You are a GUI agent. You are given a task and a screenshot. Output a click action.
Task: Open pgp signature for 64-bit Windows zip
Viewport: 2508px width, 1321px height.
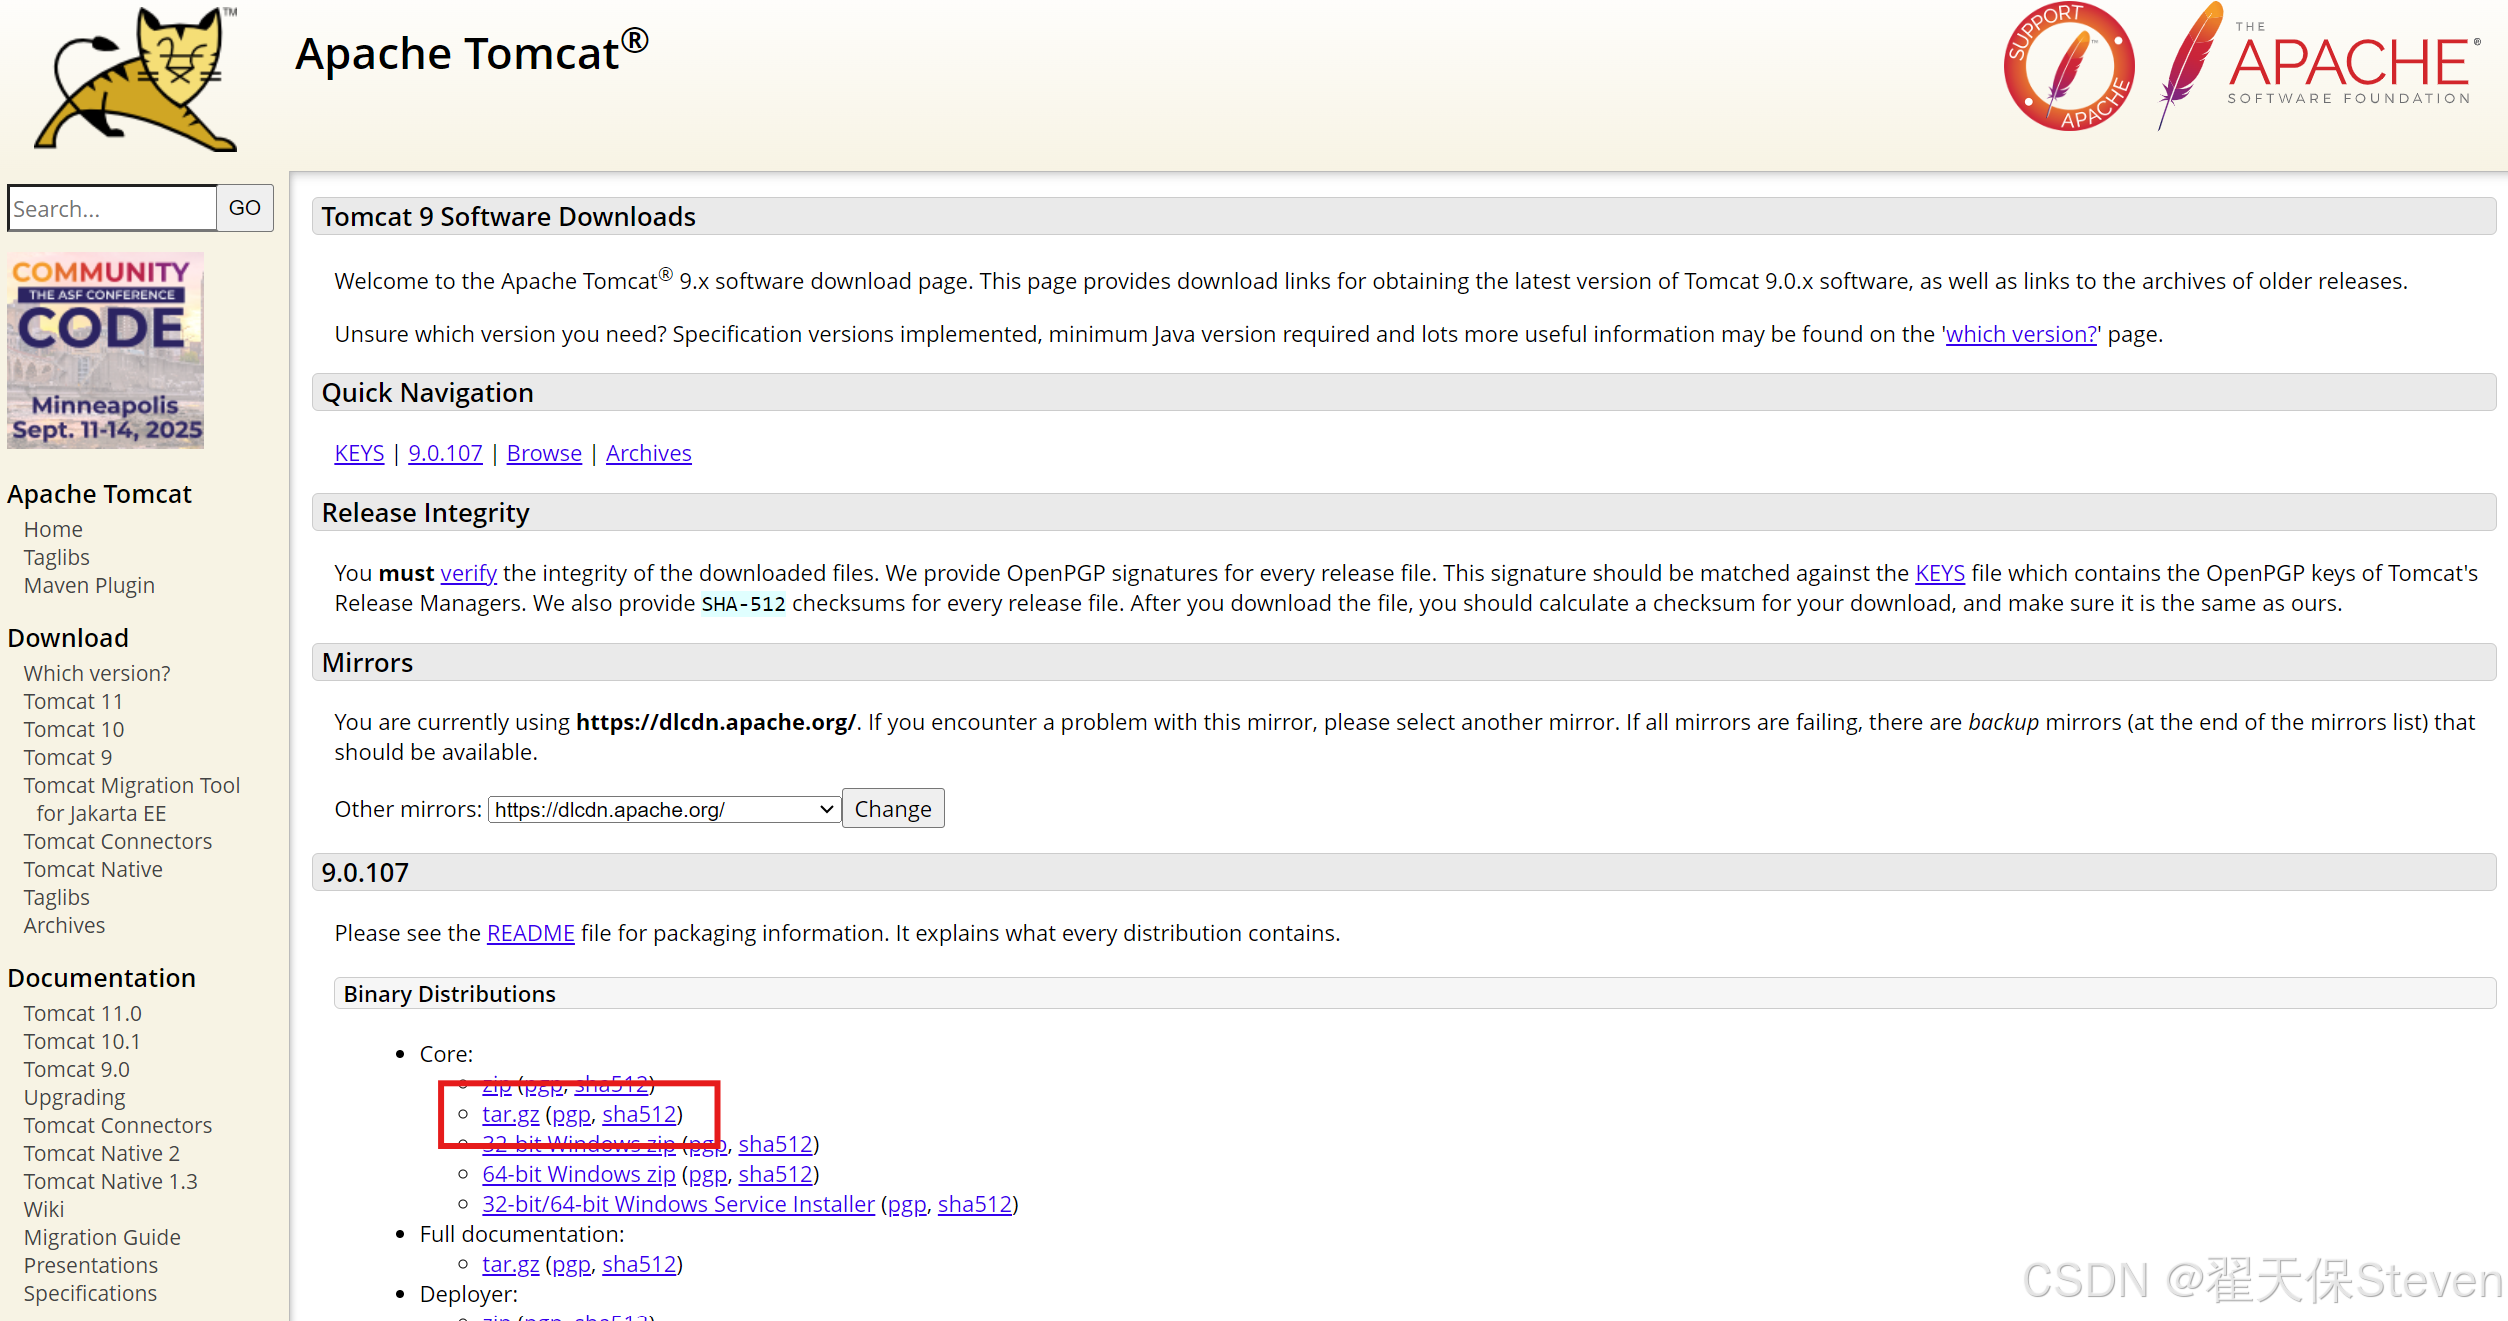coord(707,1174)
